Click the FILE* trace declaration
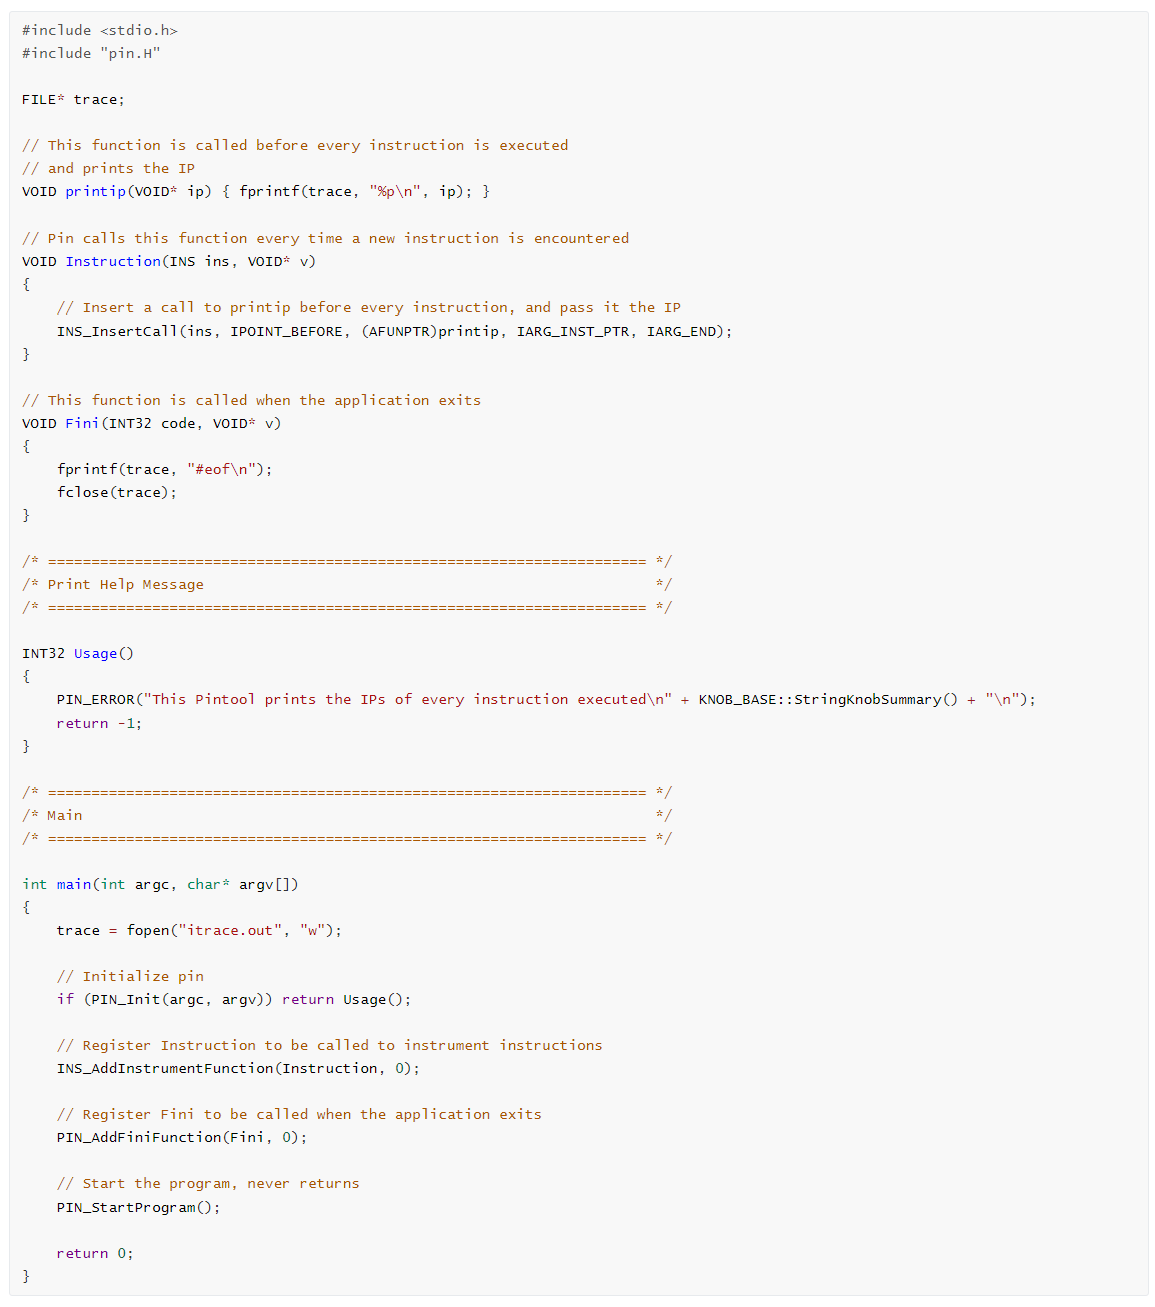 click(x=73, y=99)
